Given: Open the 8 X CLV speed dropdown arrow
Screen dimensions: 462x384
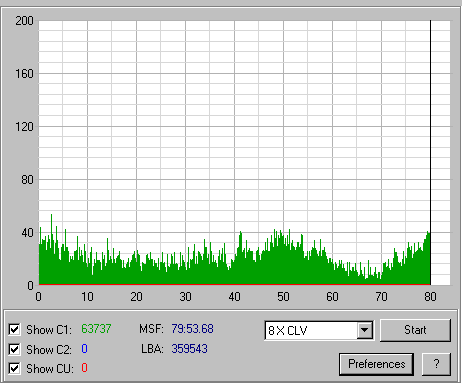Looking at the screenshot, I should [x=365, y=330].
